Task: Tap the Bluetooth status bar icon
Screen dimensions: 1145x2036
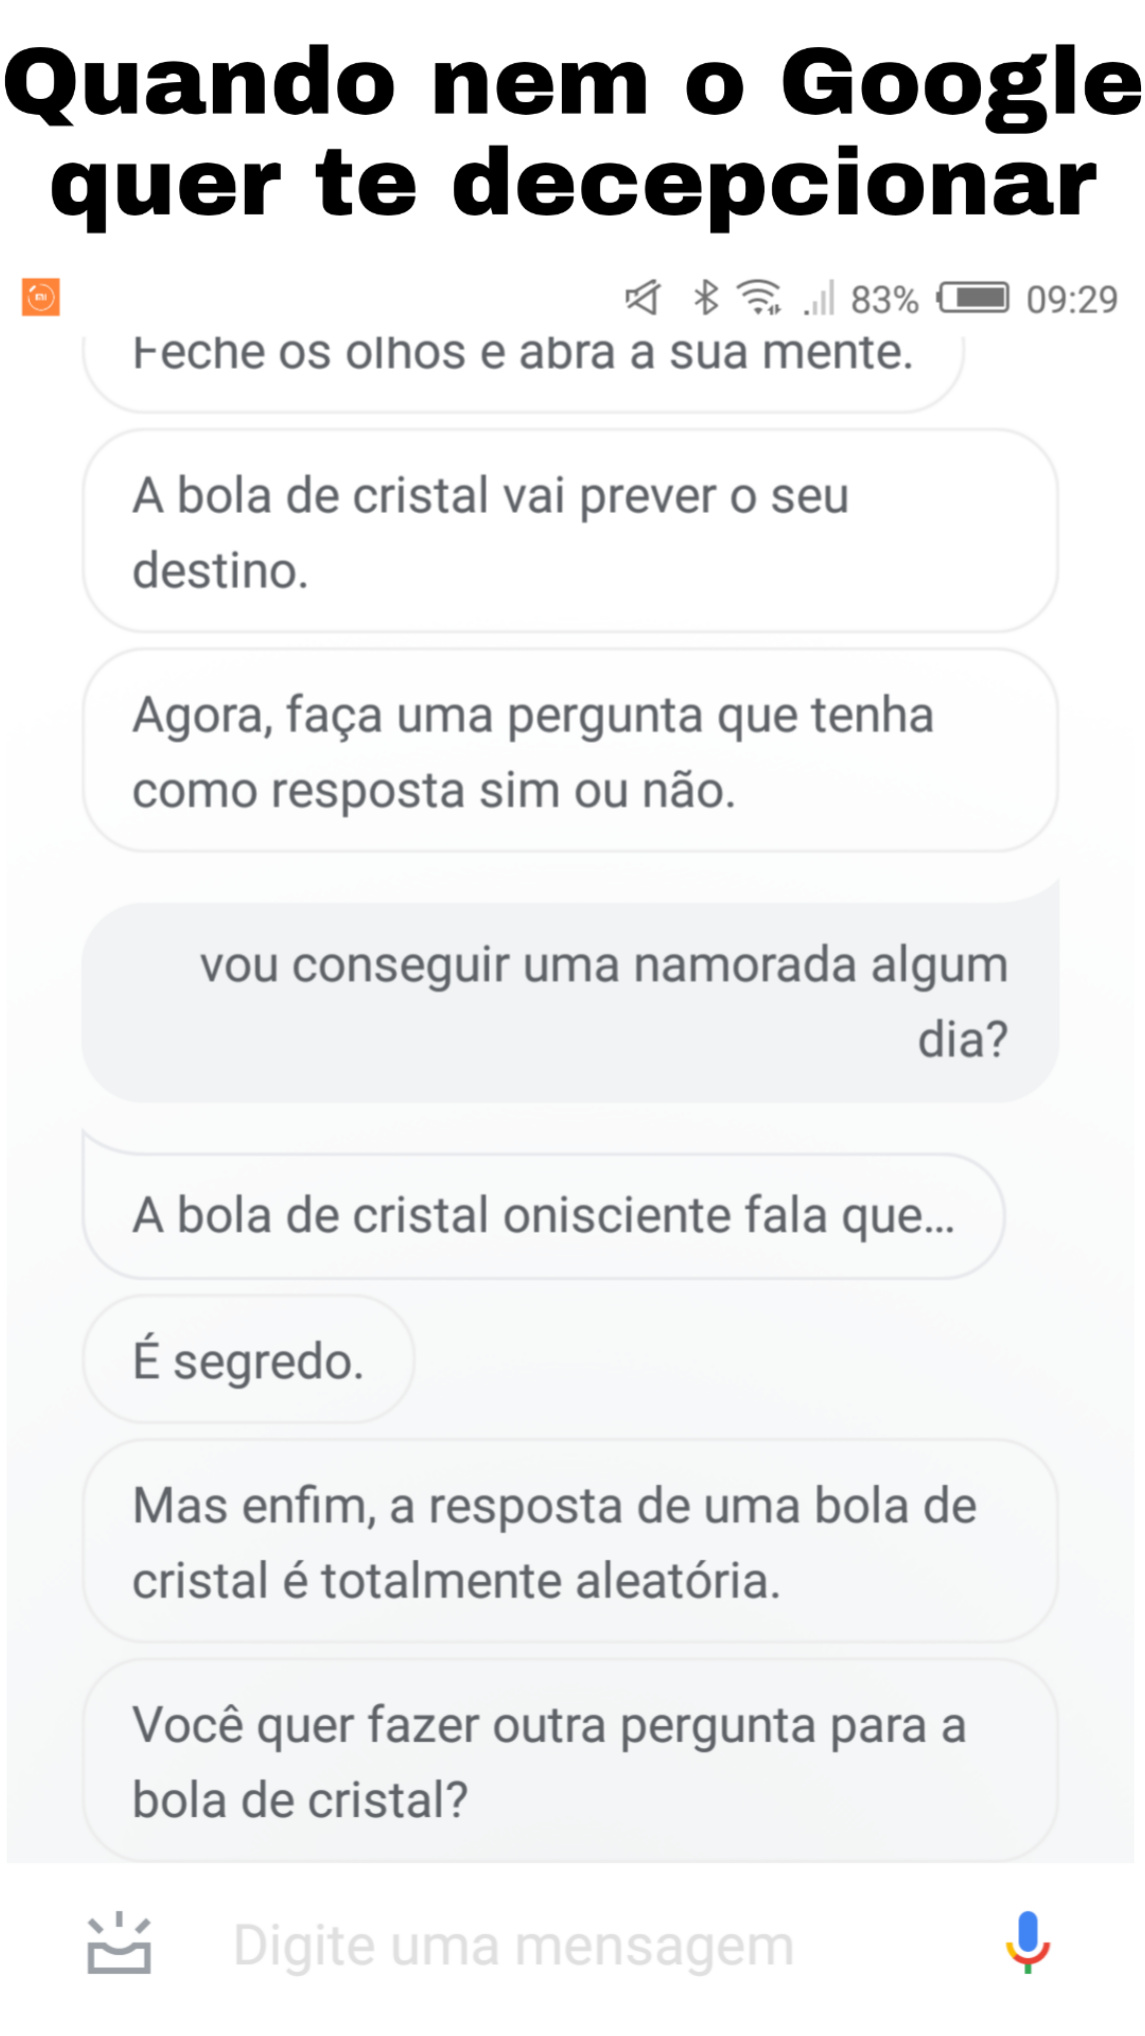Action: [706, 297]
